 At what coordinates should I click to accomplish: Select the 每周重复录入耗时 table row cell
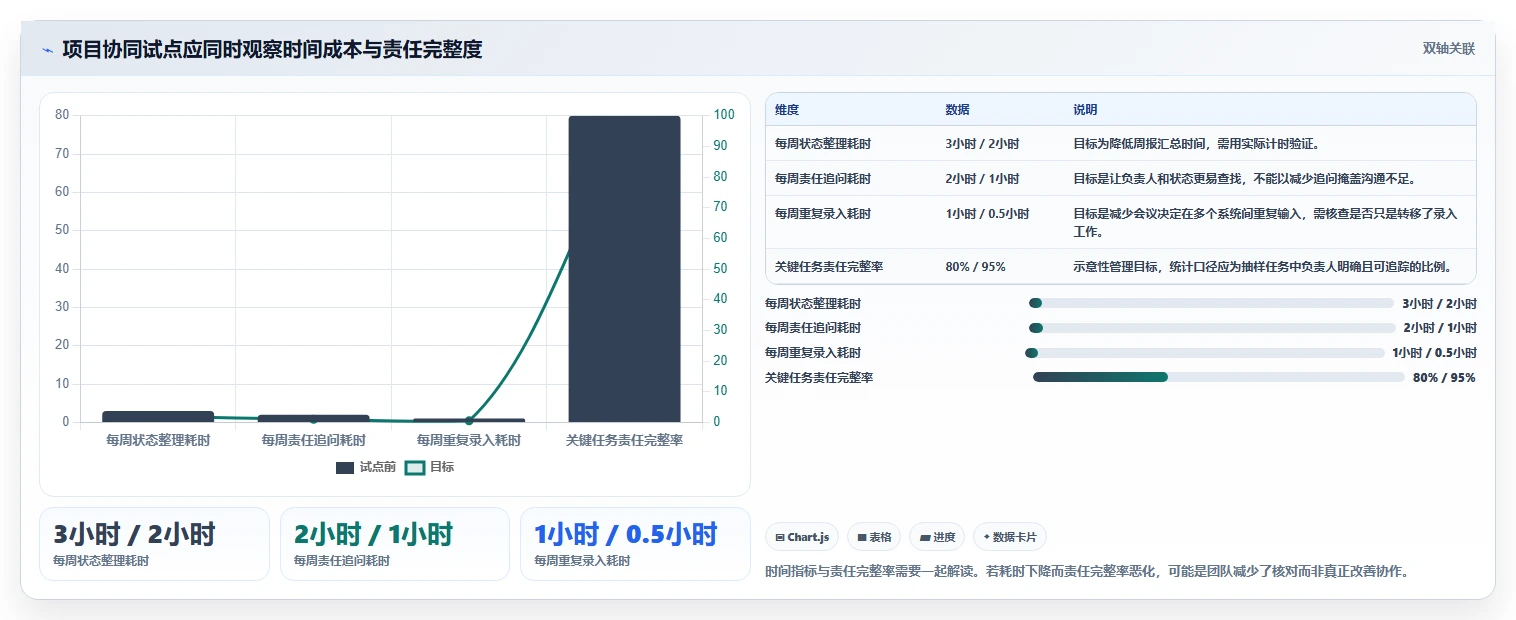pos(823,214)
